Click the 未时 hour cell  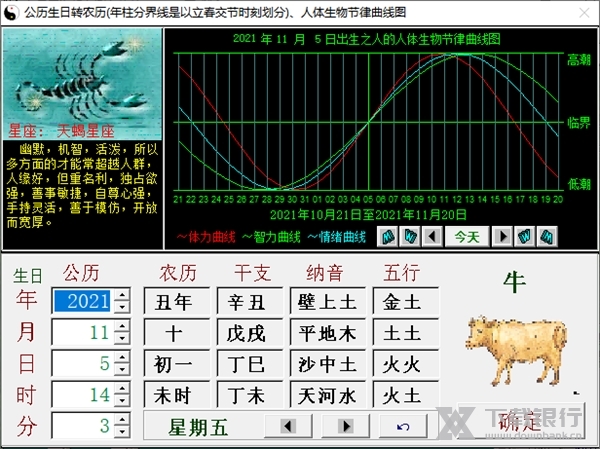tap(176, 395)
